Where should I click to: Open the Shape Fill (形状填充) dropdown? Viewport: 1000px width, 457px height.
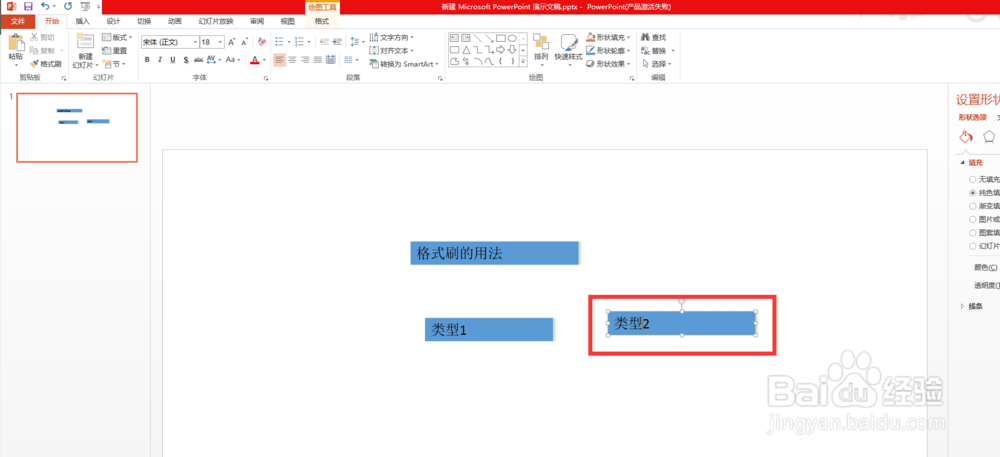pos(609,38)
